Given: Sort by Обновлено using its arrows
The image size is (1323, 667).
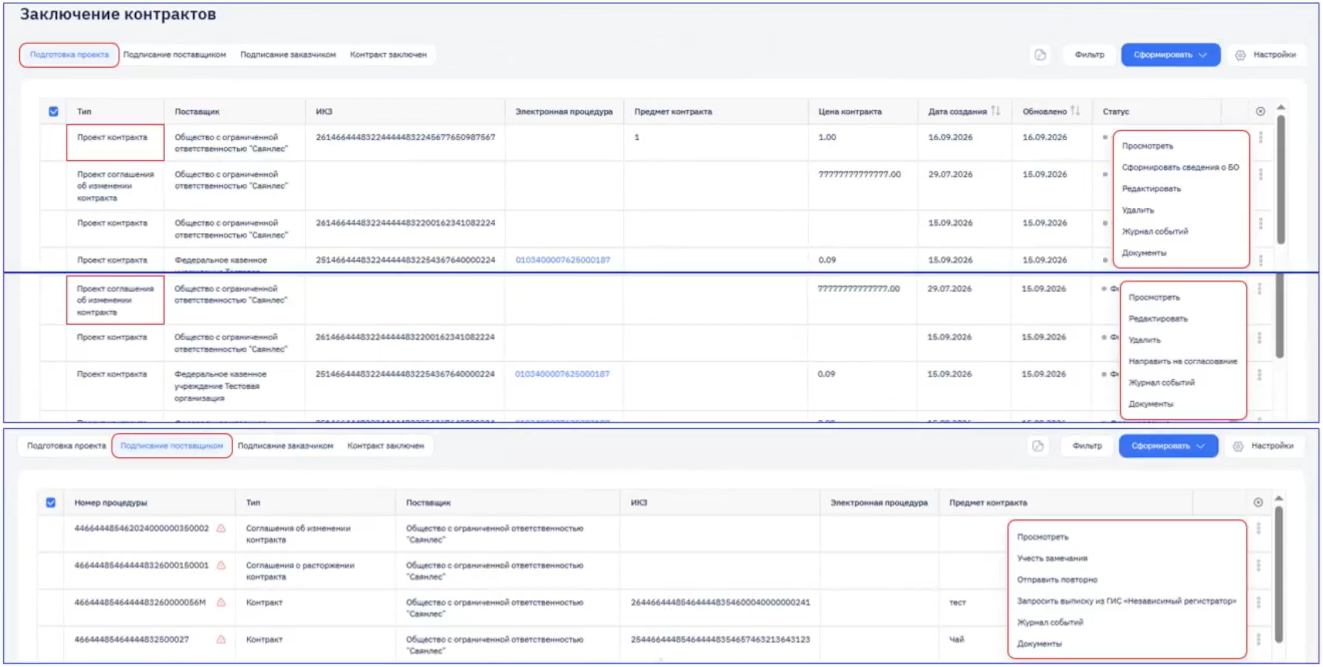Looking at the screenshot, I should [x=1075, y=111].
